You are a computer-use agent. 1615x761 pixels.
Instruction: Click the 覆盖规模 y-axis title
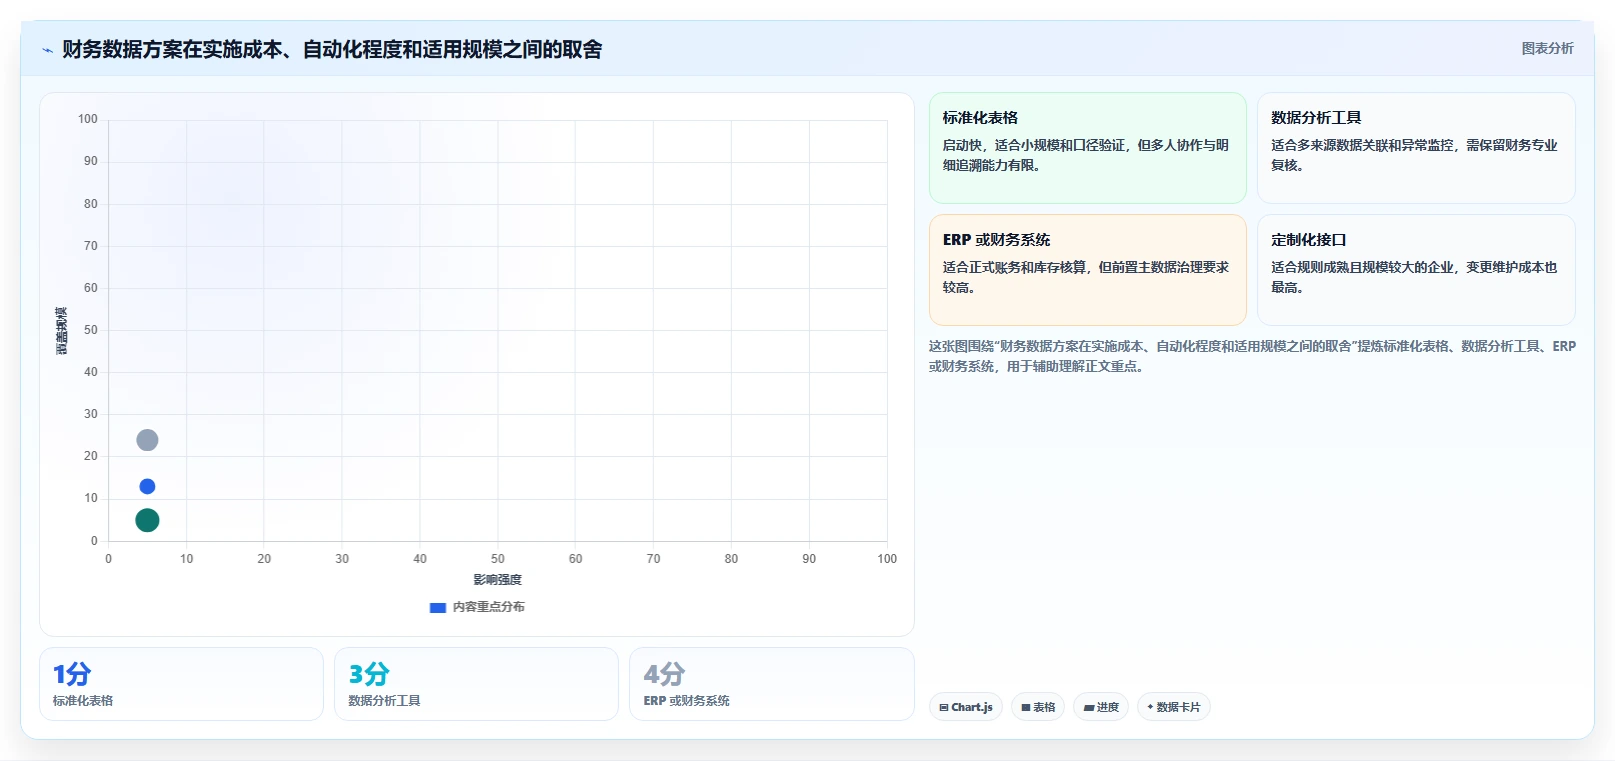(62, 331)
